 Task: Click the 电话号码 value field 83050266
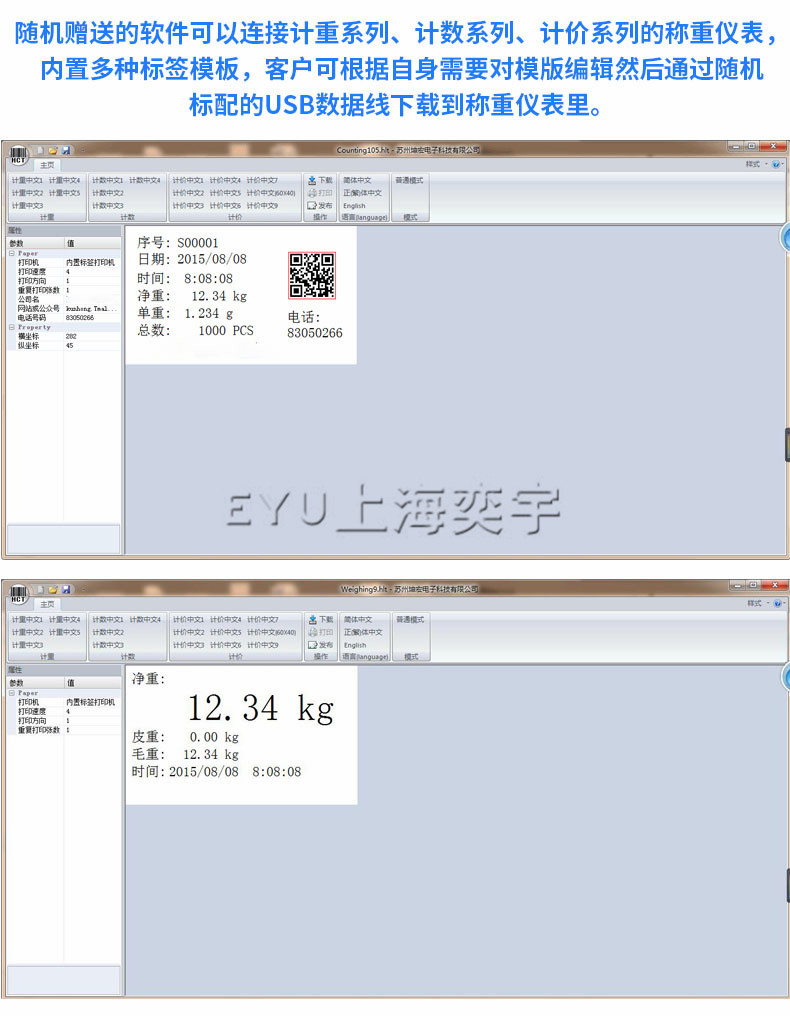pyautogui.click(x=81, y=318)
